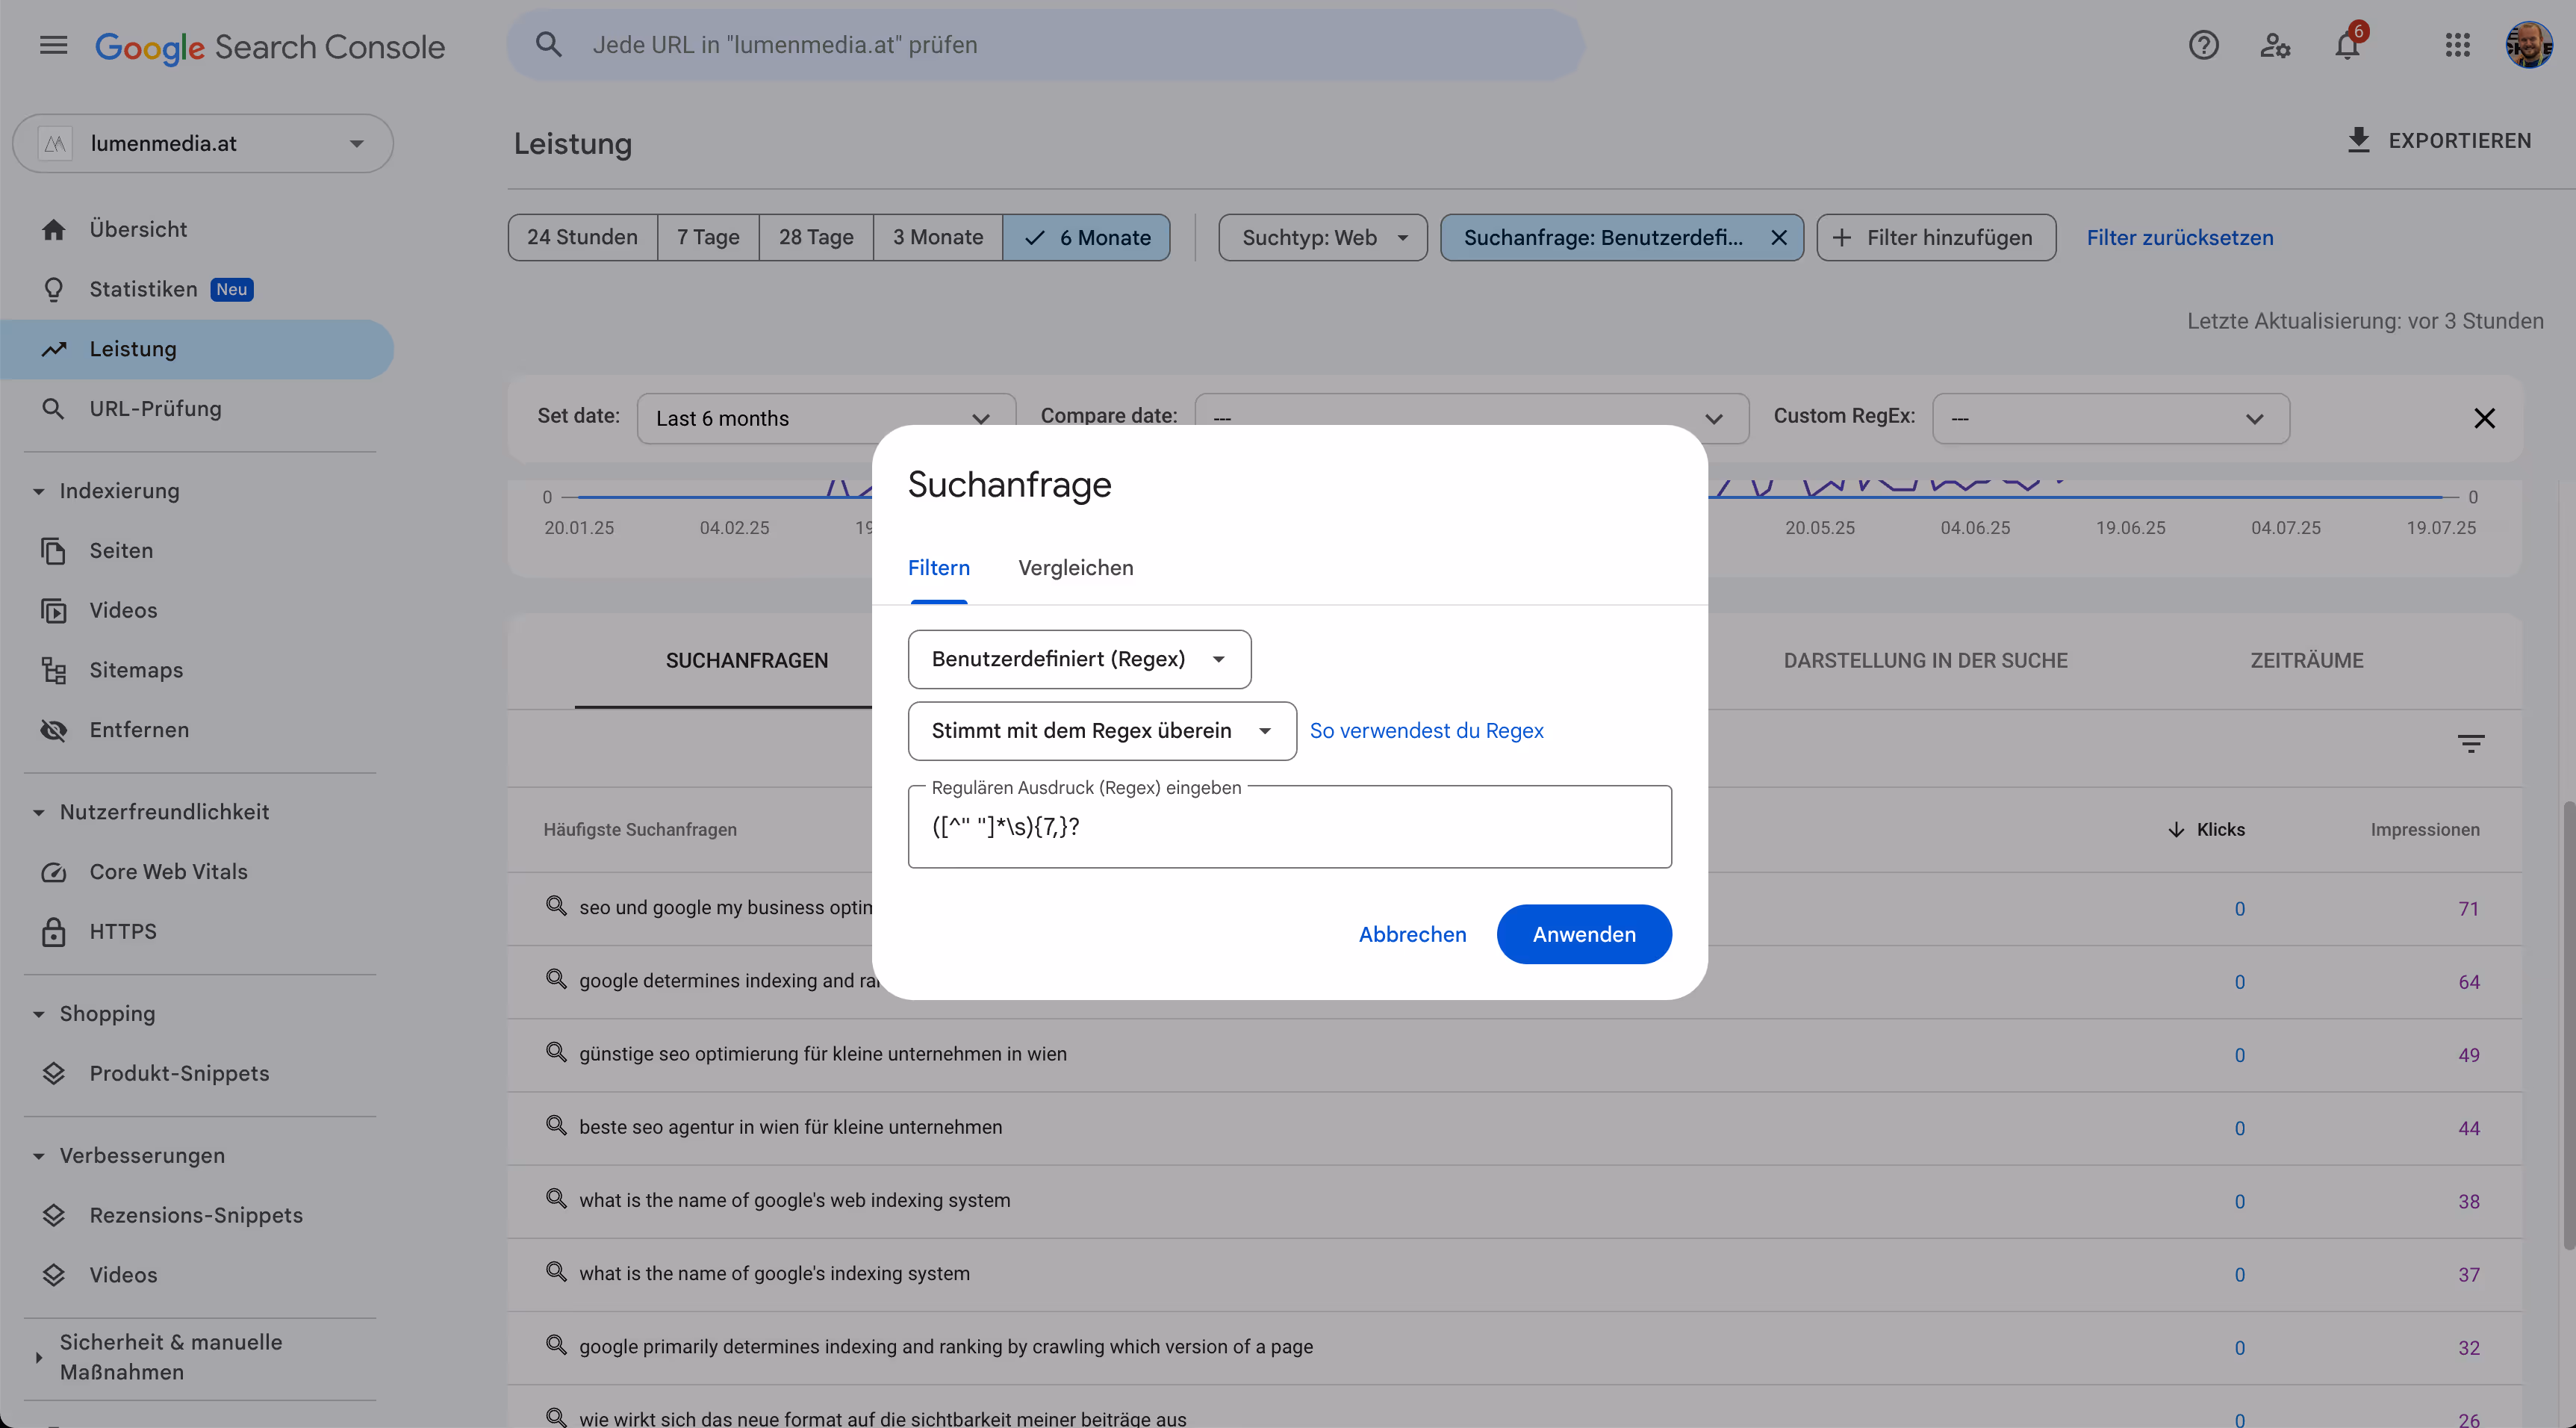Click the Core Web Vitals gauge icon
The height and width of the screenshot is (1428, 2576).
[x=54, y=872]
